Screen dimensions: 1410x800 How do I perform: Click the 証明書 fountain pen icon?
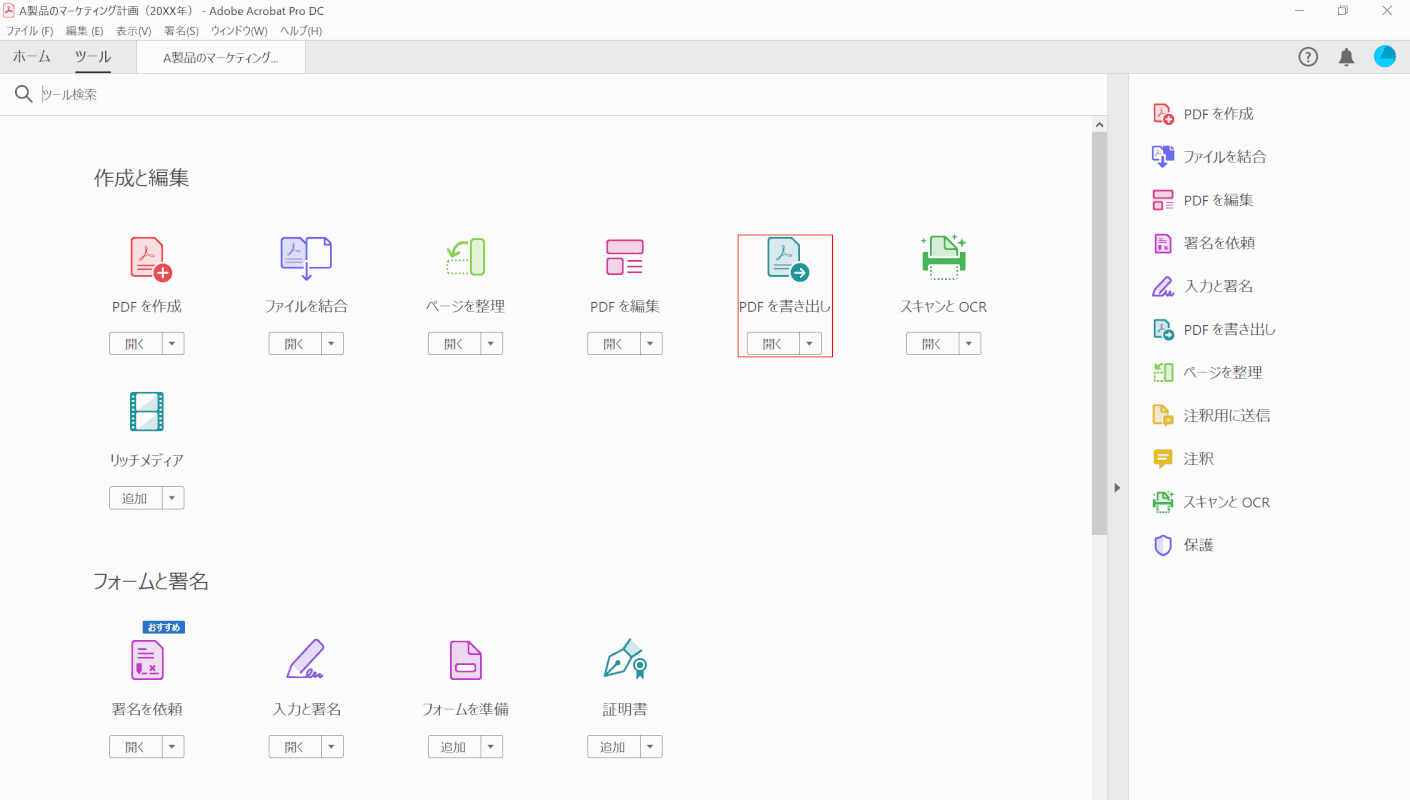626,659
